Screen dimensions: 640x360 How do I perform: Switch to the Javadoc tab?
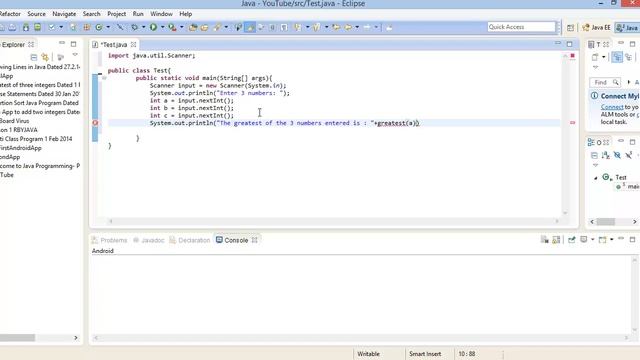[149, 240]
